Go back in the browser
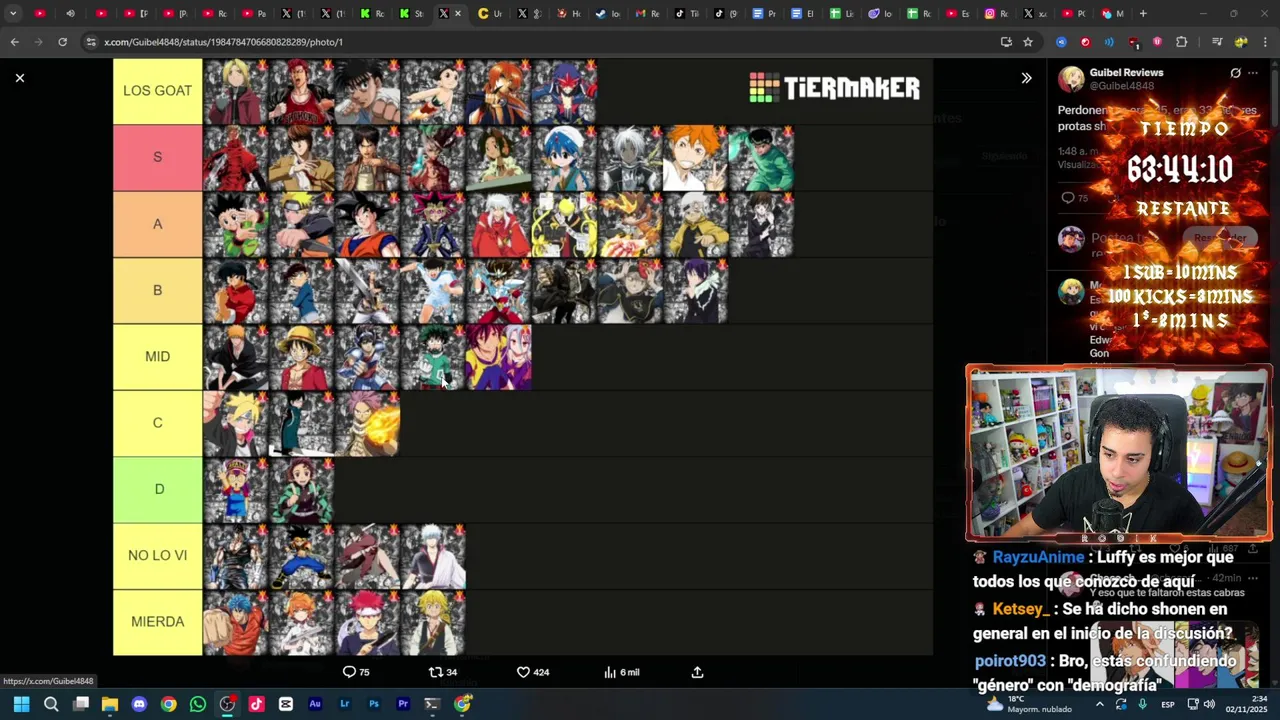The width and height of the screenshot is (1280, 720). (x=14, y=42)
